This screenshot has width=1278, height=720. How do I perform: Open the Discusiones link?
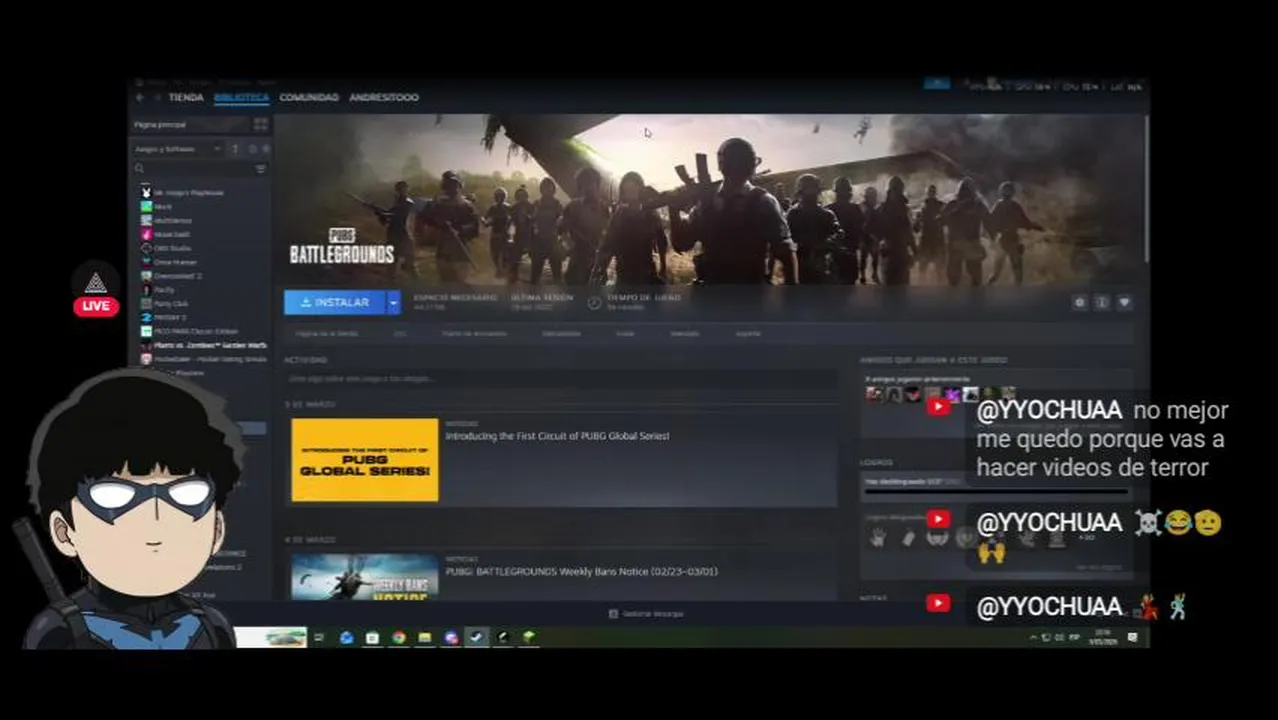(x=561, y=333)
